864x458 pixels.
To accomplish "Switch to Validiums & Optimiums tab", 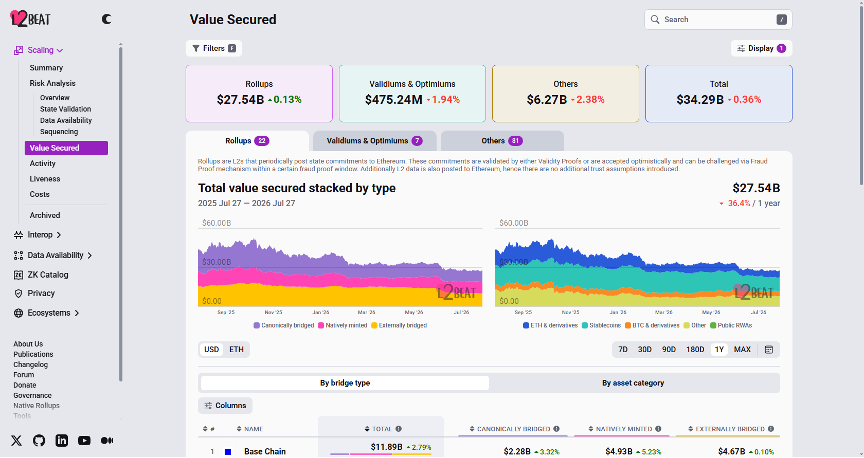I will click(x=375, y=141).
